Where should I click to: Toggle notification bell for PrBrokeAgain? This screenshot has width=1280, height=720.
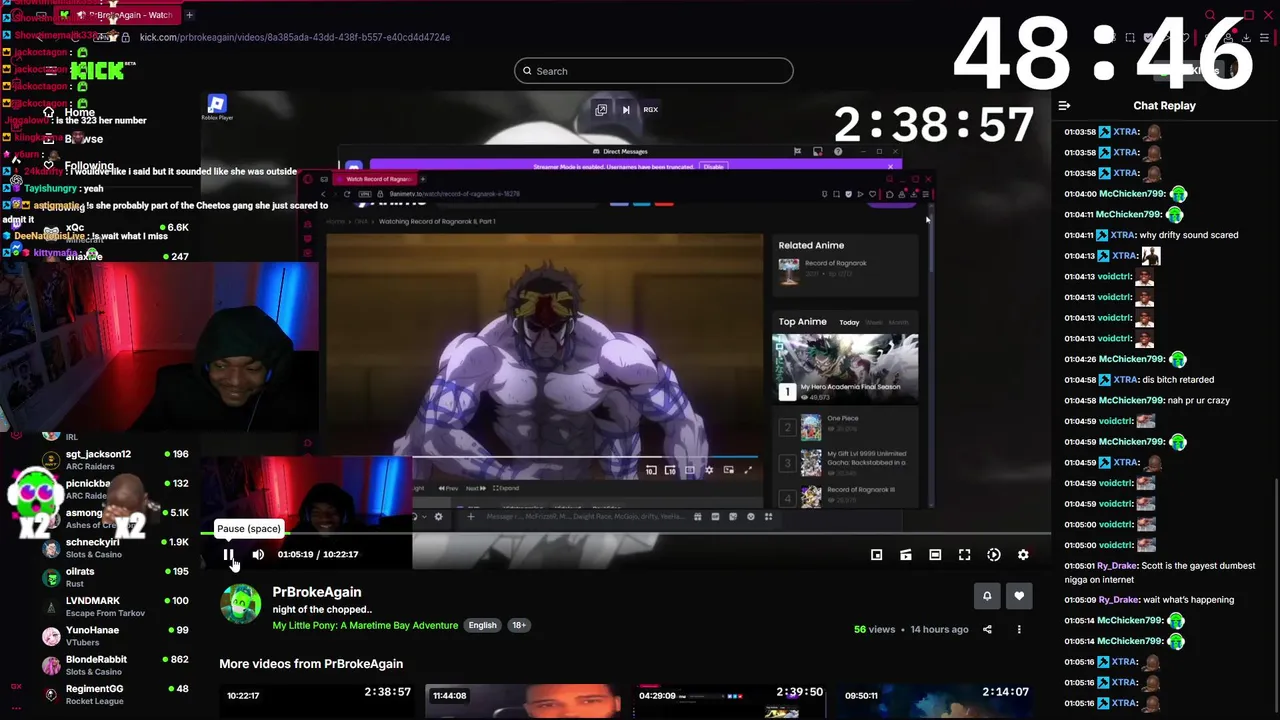pos(987,596)
